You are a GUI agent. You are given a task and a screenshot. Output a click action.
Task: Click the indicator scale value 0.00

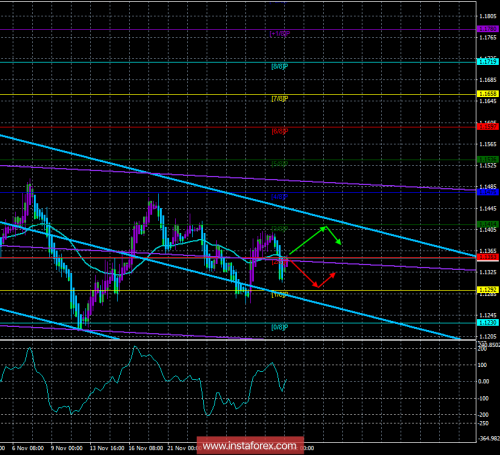coord(484,381)
